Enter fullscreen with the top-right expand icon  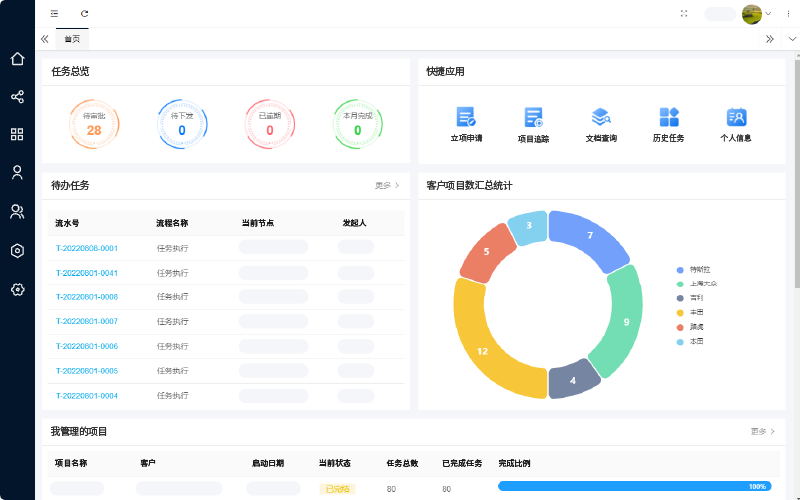click(684, 14)
